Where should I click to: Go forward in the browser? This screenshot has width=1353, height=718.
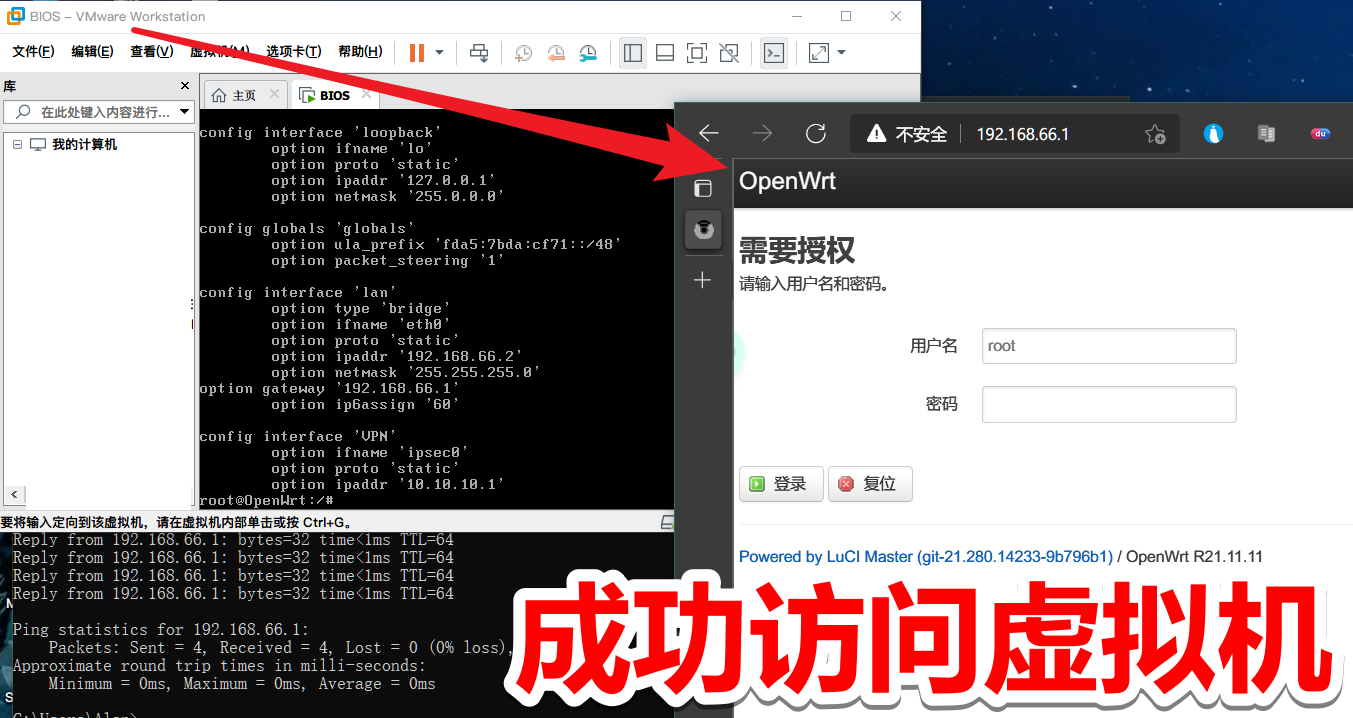762,134
